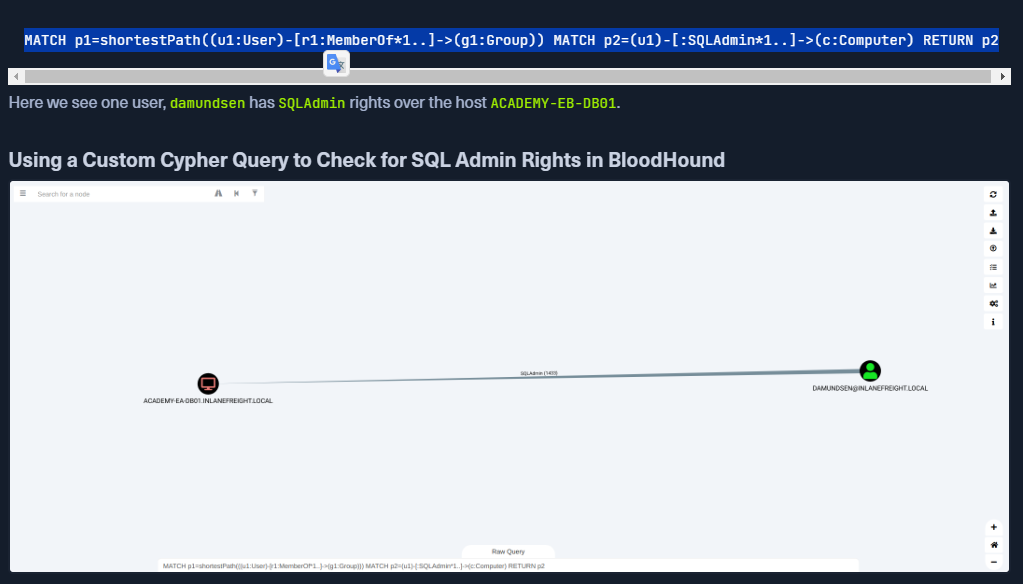
Task: Select the Raw Query tab
Action: pyautogui.click(x=508, y=551)
